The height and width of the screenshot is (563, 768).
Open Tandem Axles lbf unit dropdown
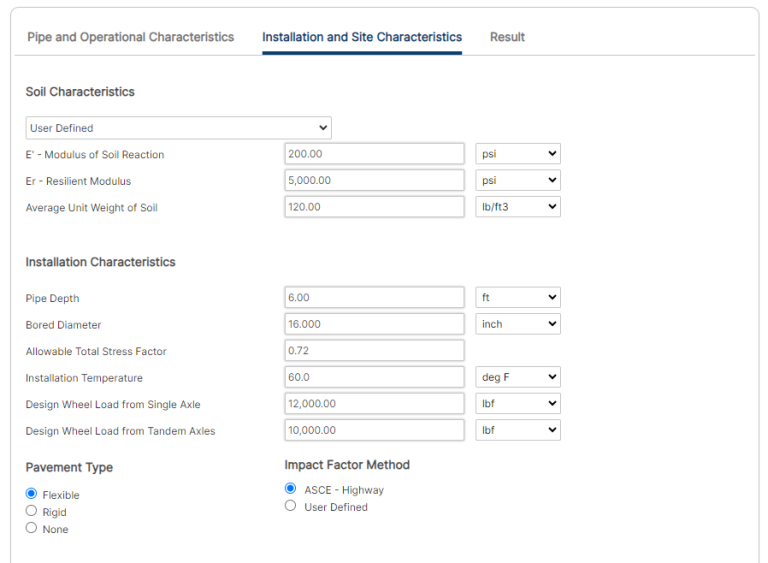point(517,430)
